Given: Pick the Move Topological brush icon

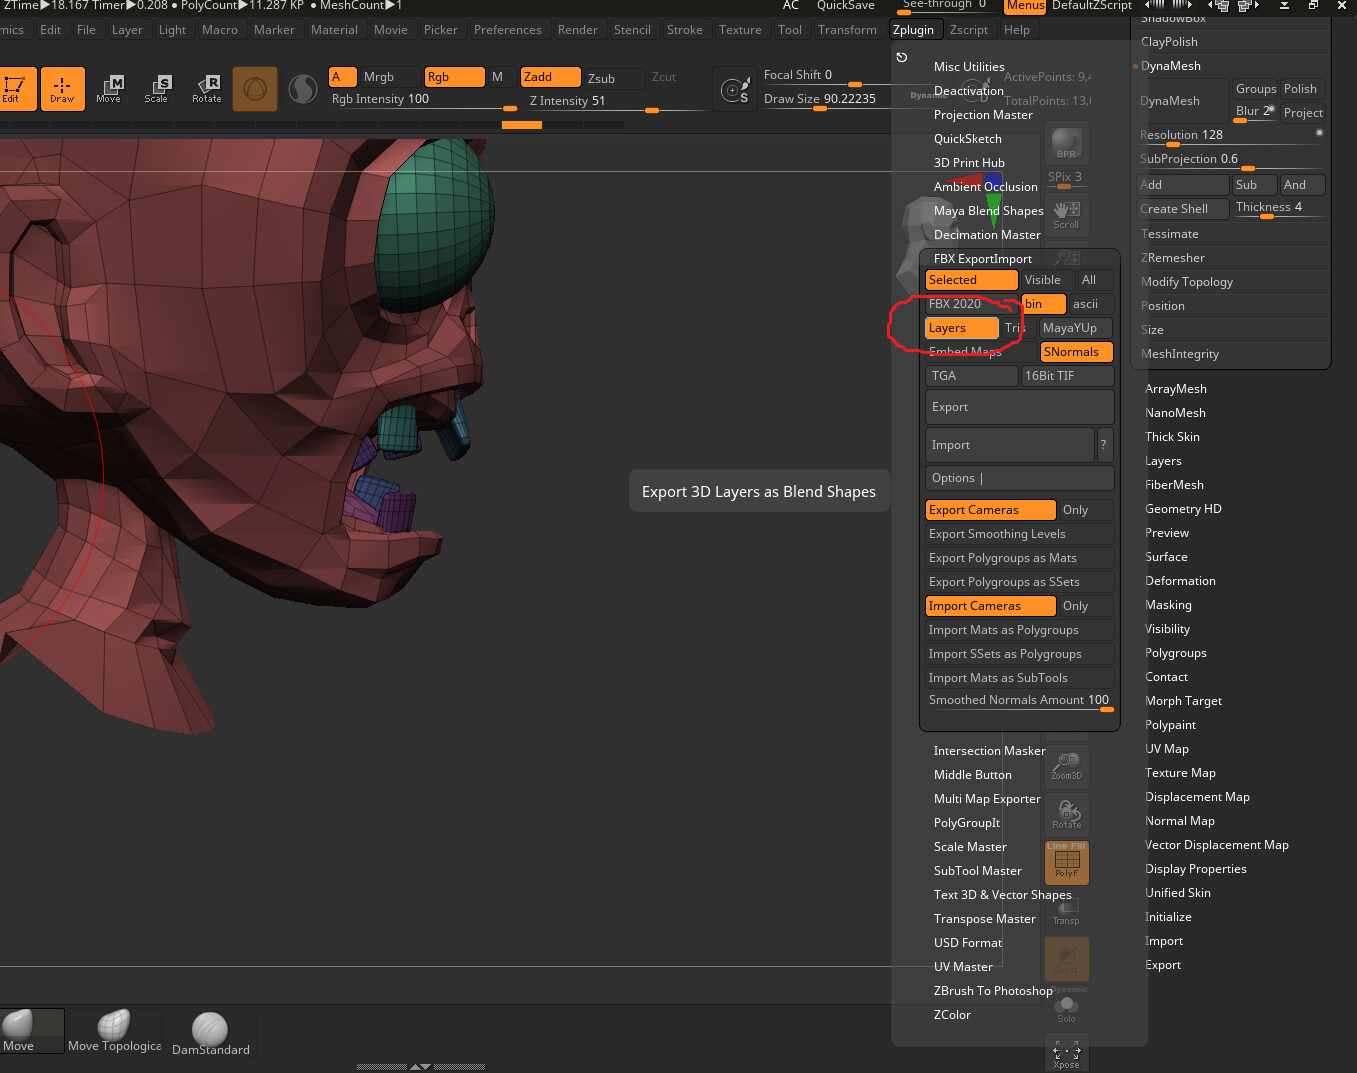Looking at the screenshot, I should pyautogui.click(x=114, y=1031).
